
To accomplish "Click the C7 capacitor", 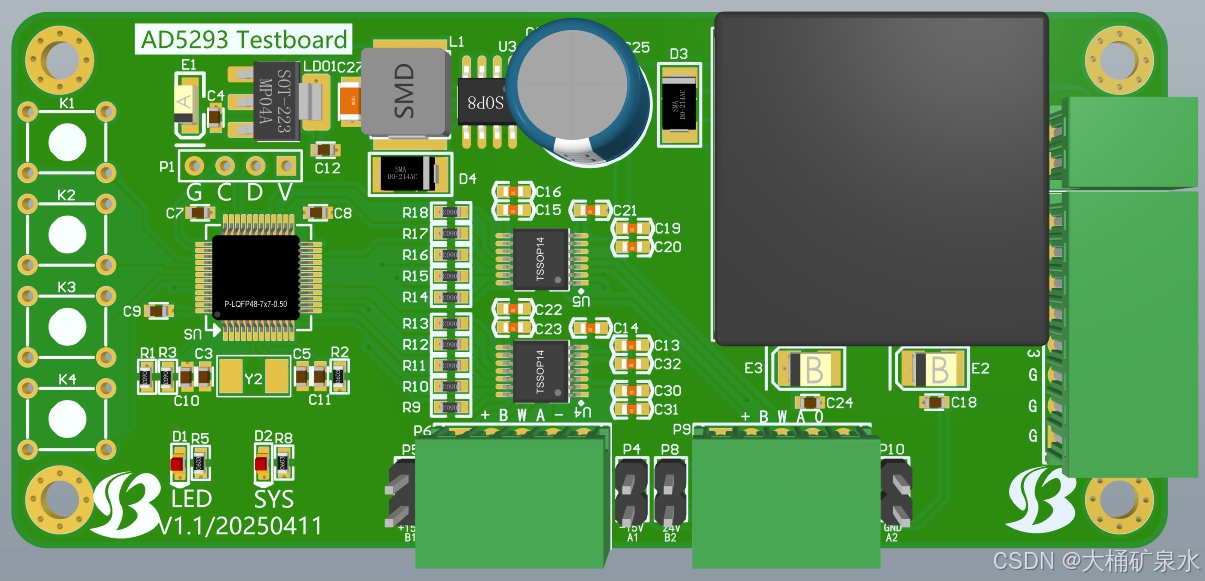I will pos(200,212).
